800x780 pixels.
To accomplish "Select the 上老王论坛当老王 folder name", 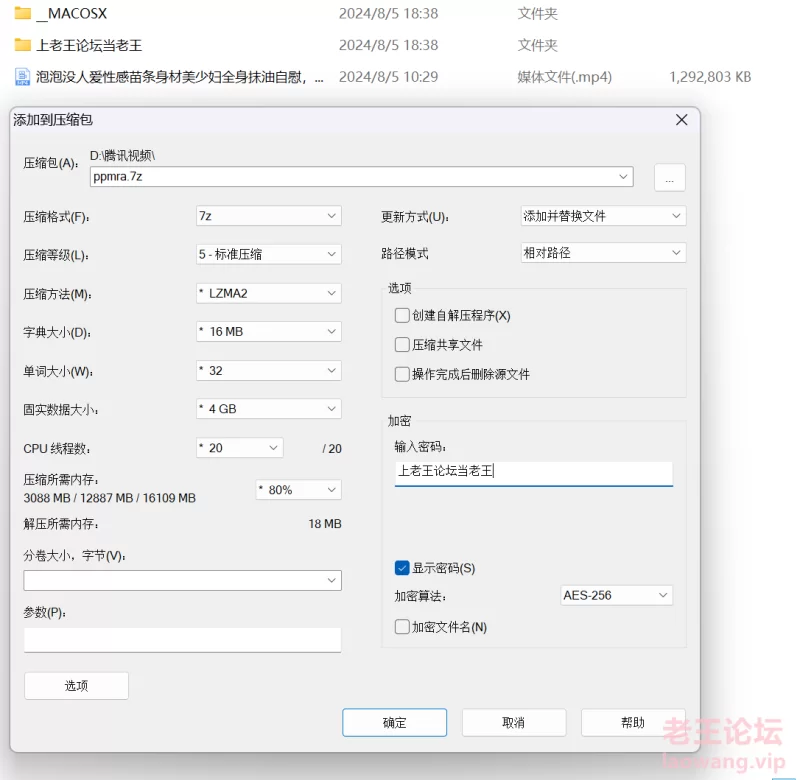I will click(x=89, y=45).
